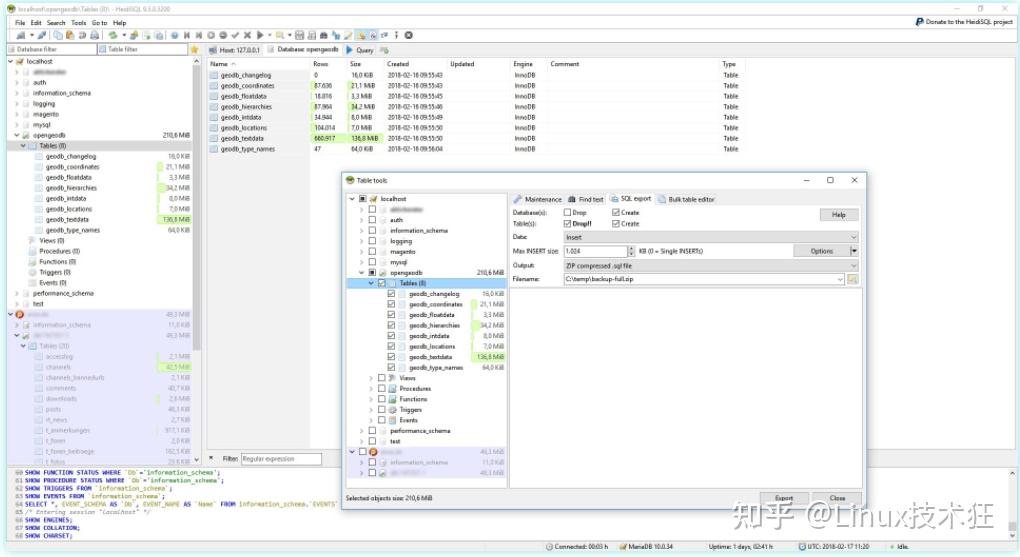The image size is (1020, 557).
Task: Check Views checkbox in Table tools tree
Action: 382,378
